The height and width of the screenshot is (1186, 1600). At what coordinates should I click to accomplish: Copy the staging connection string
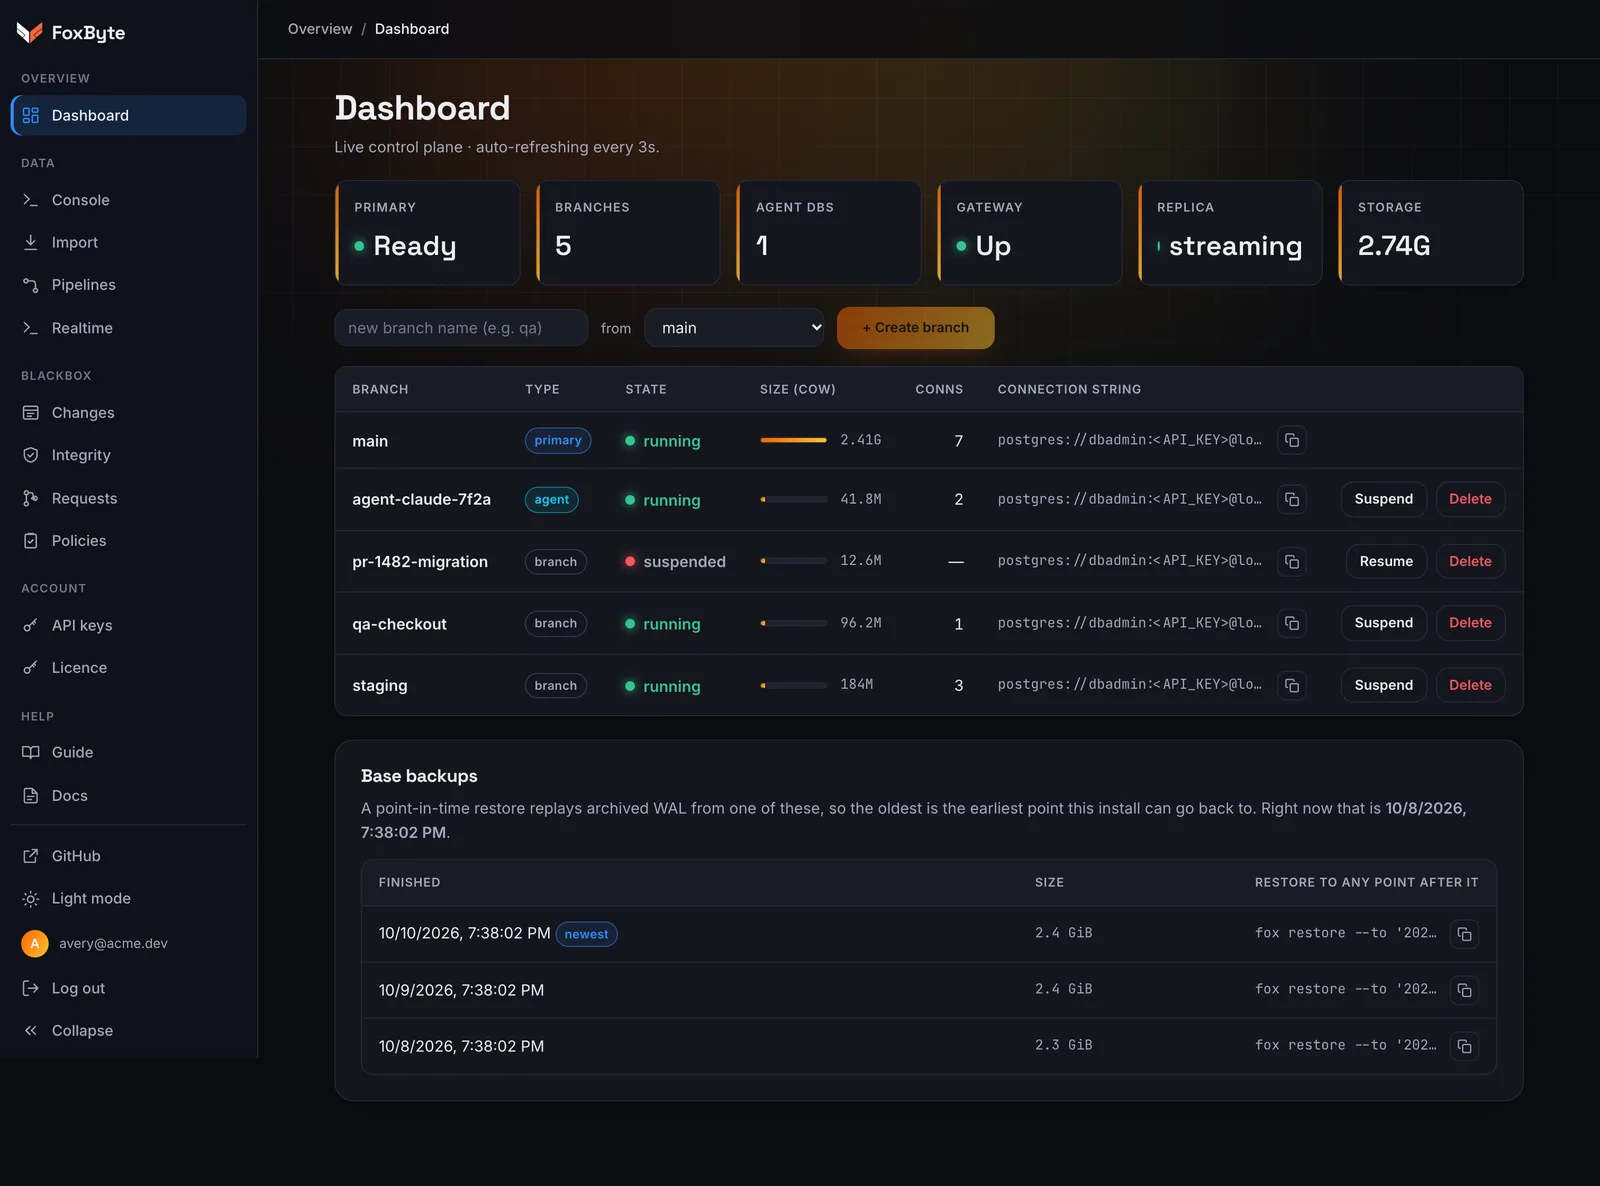coord(1292,686)
